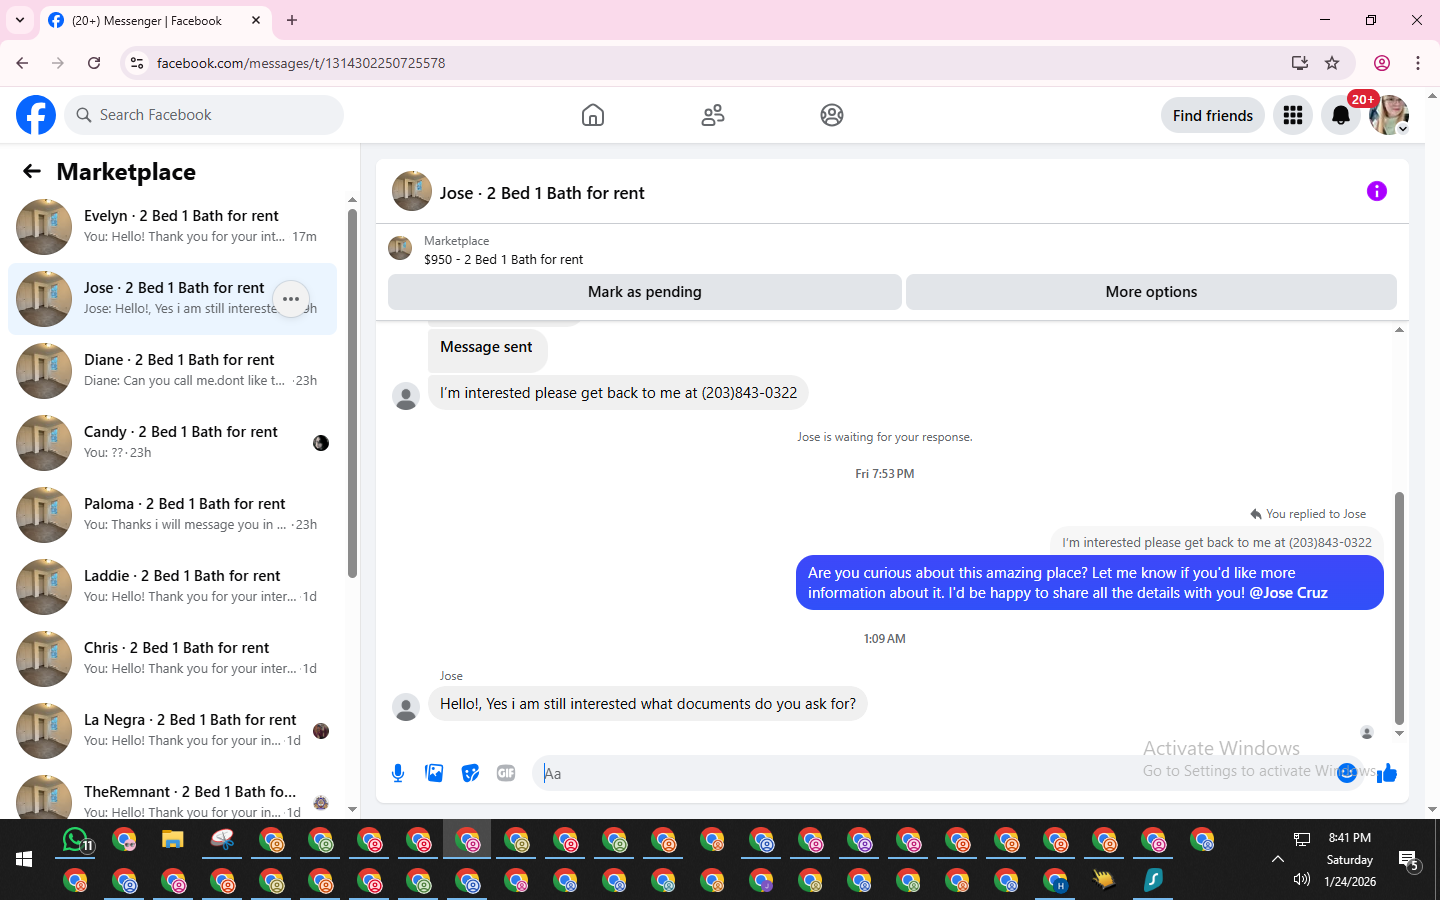Focus the Search Facebook field
Viewport: 1440px width, 900px height.
click(x=204, y=115)
